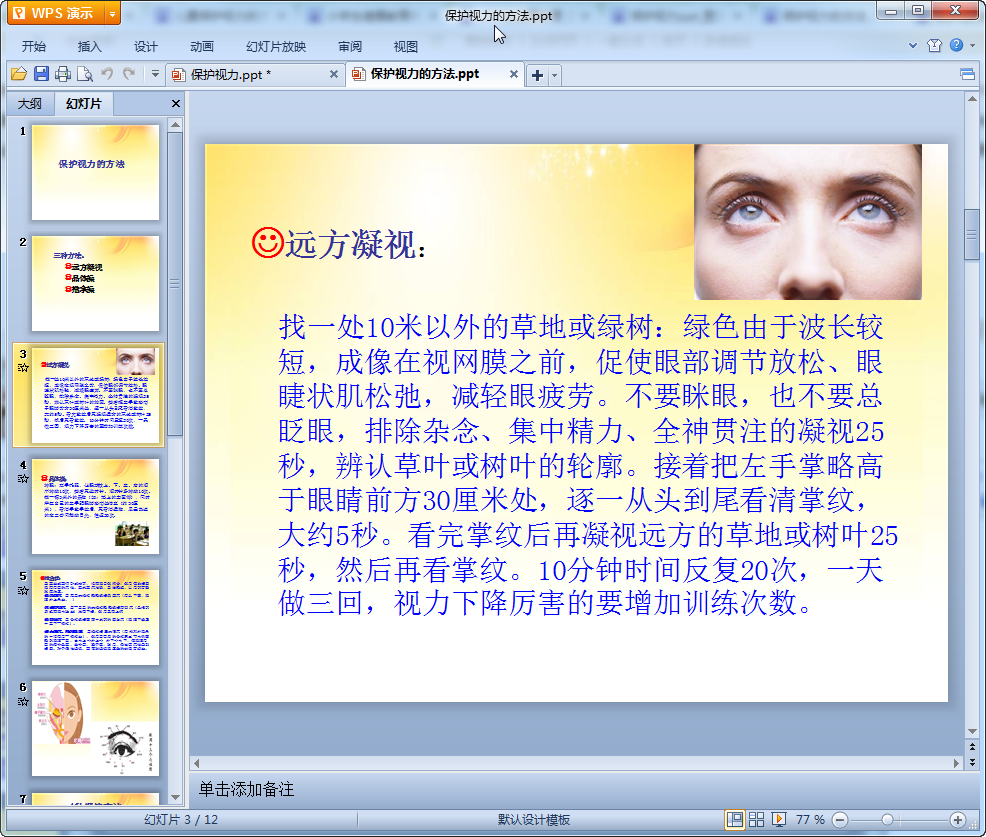Select slide 5 thumbnail of dense blue text
986x837 pixels.
tap(96, 618)
